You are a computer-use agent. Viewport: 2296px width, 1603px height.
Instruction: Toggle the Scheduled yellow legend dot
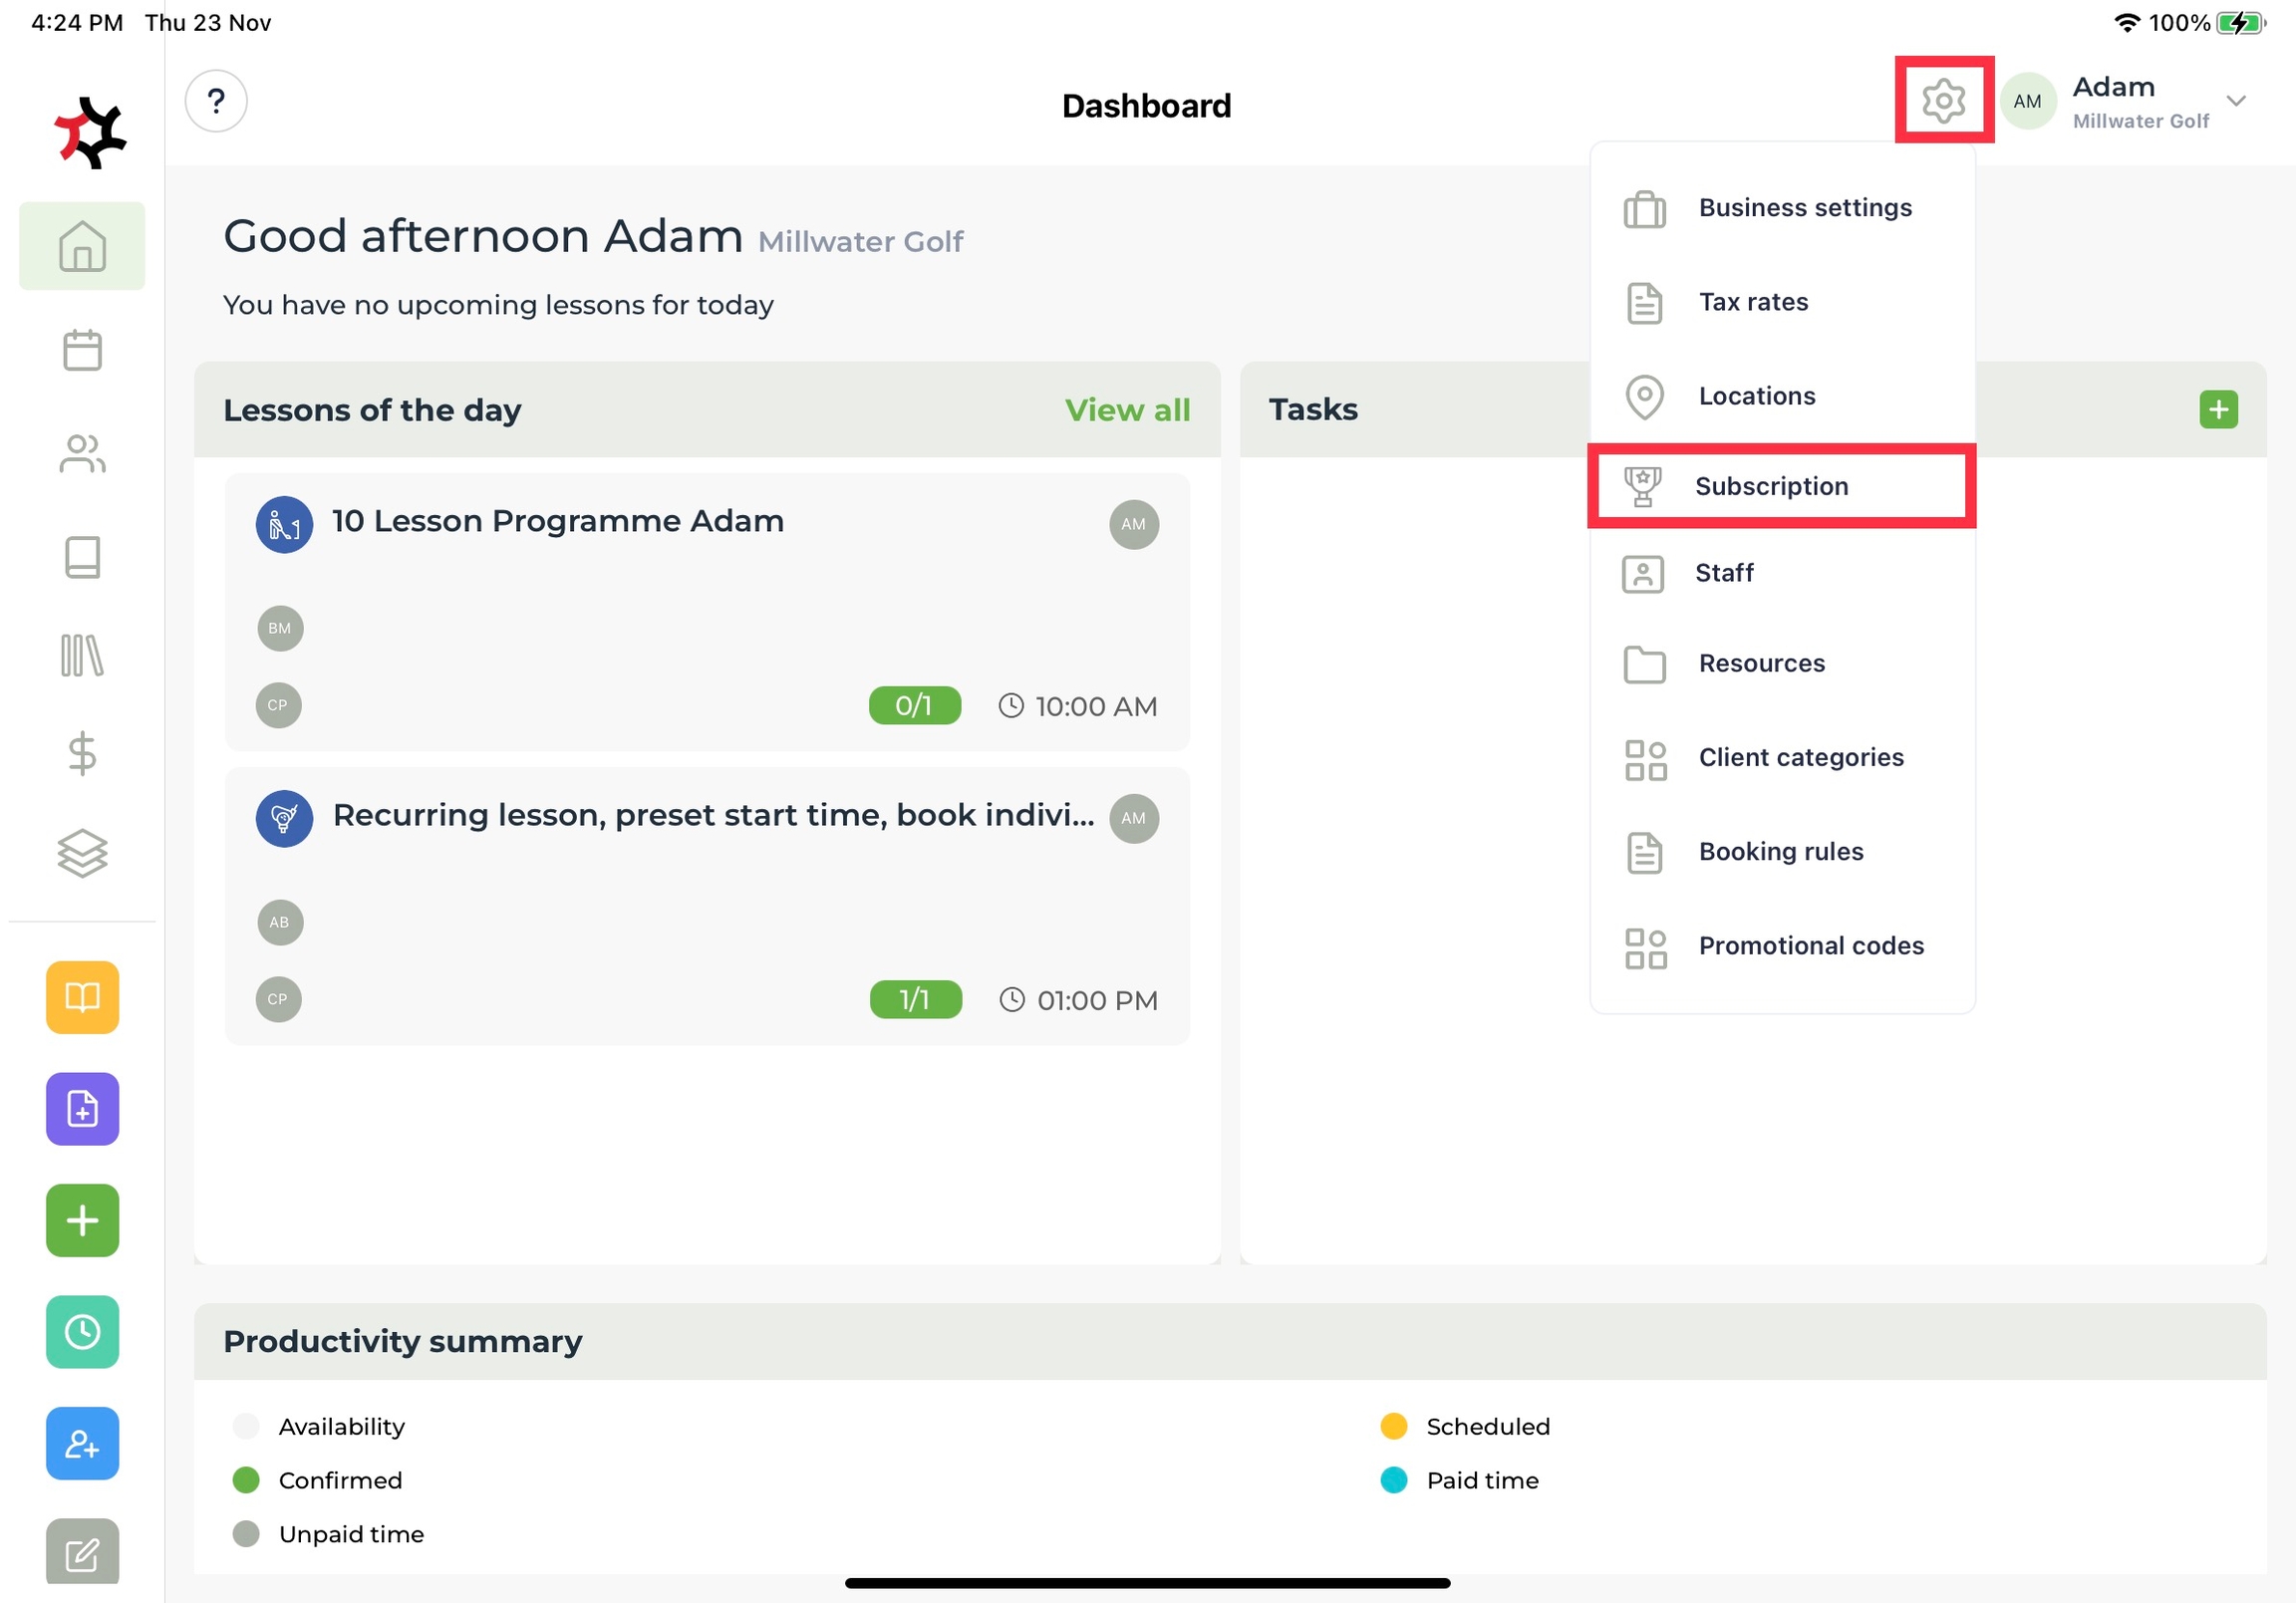coord(1393,1426)
